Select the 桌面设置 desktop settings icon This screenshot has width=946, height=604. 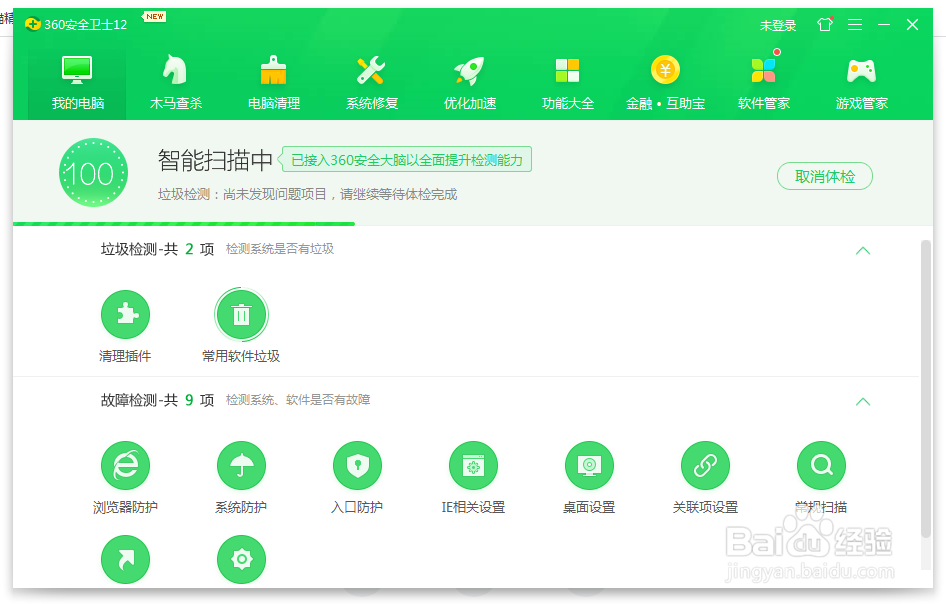click(589, 465)
